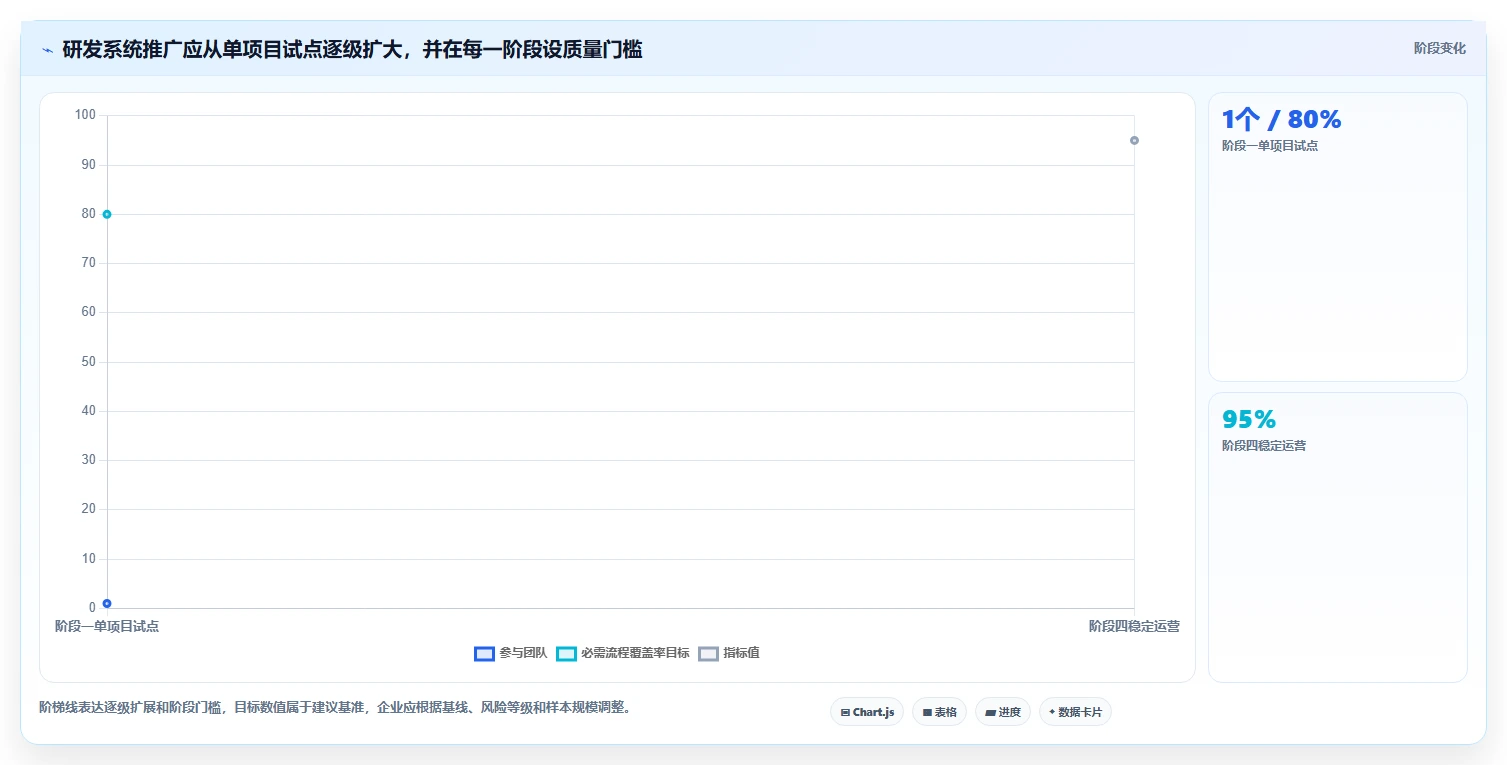Select the Chart.js chip

867,712
